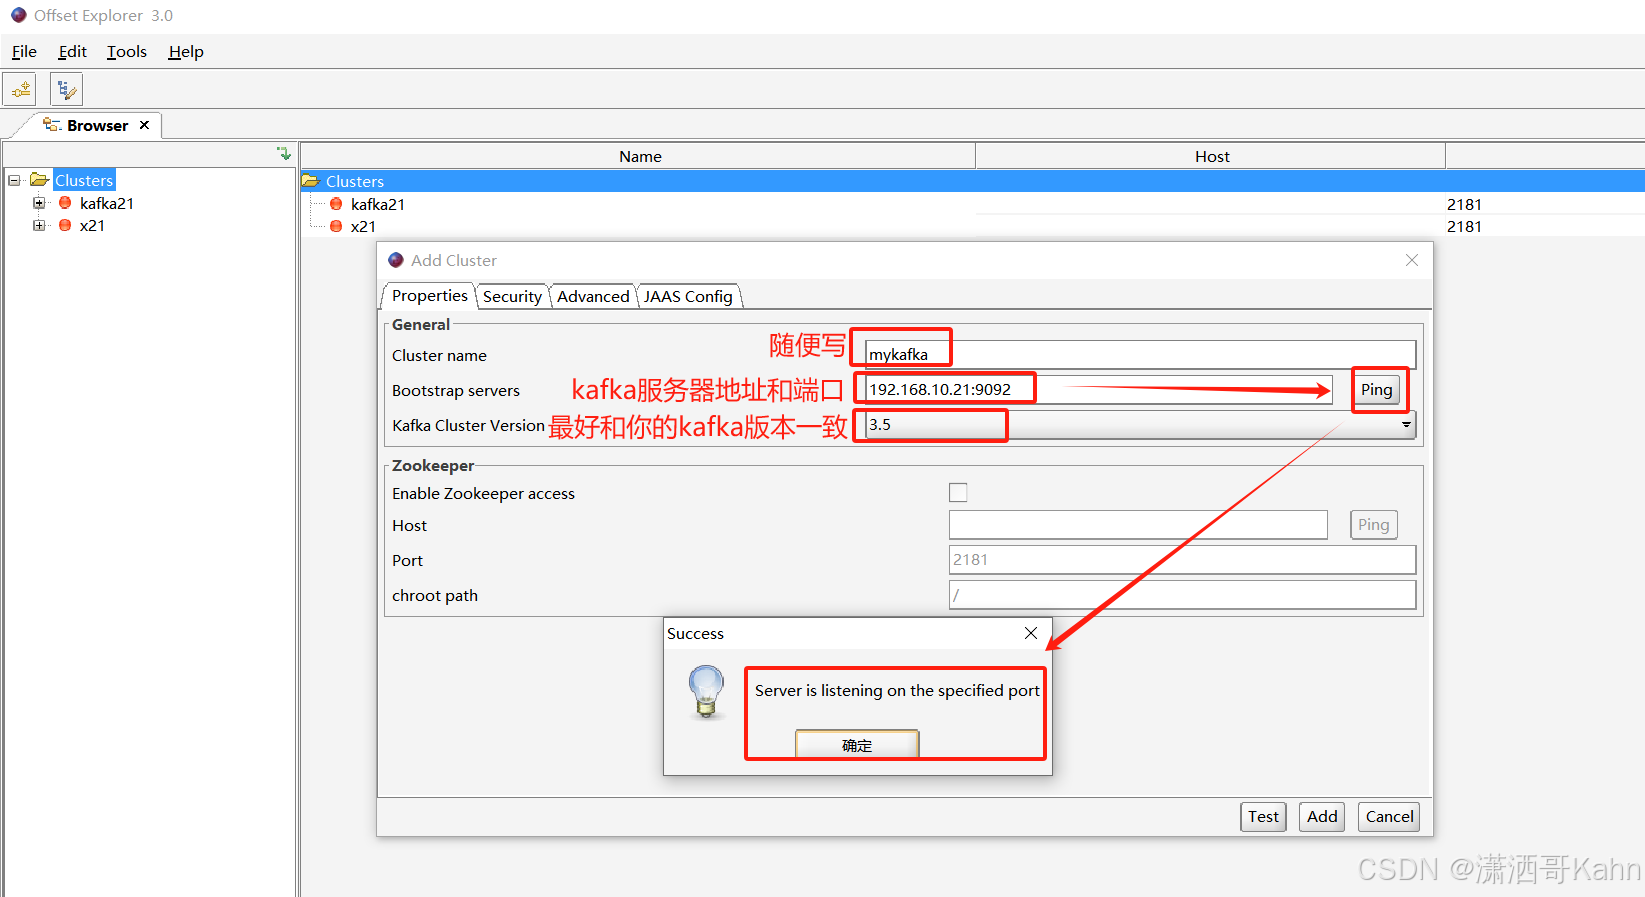Switch to the Properties tab
Image resolution: width=1645 pixels, height=897 pixels.
(429, 296)
